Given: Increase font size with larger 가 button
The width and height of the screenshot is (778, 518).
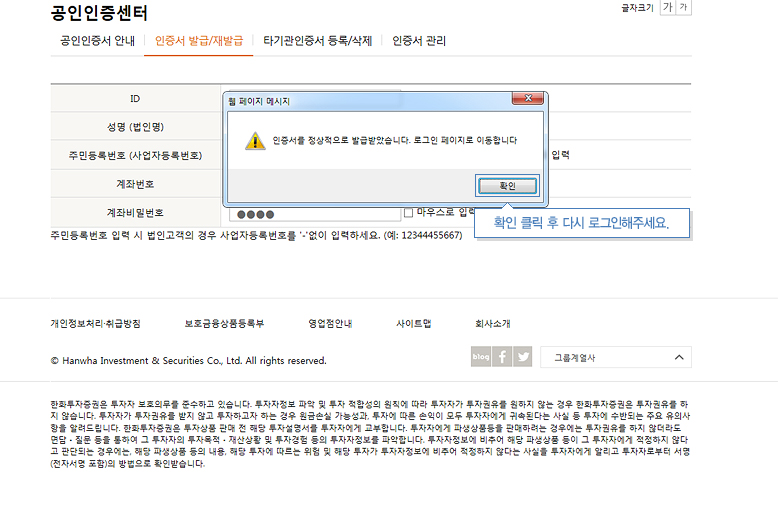Looking at the screenshot, I should coord(667,8).
